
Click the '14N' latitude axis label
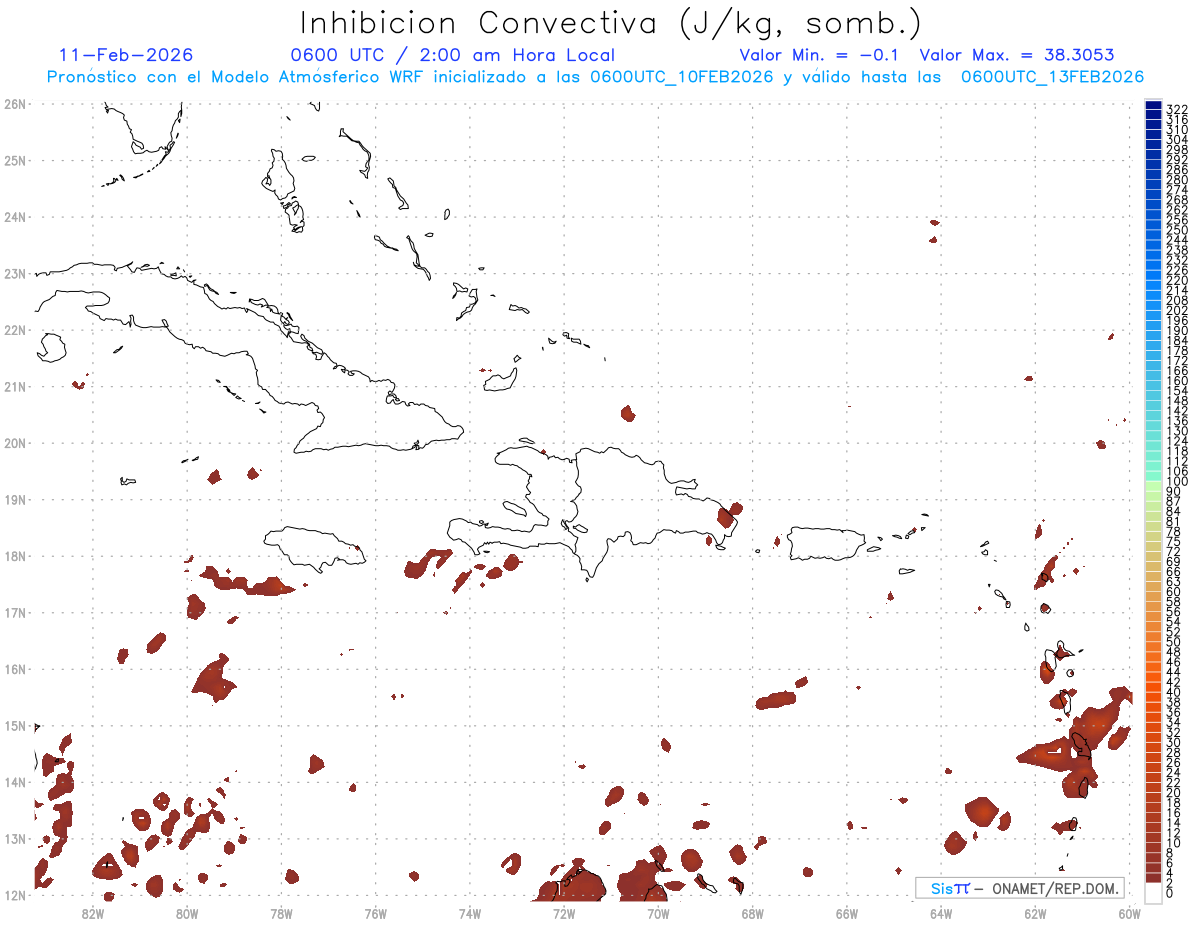click(15, 782)
